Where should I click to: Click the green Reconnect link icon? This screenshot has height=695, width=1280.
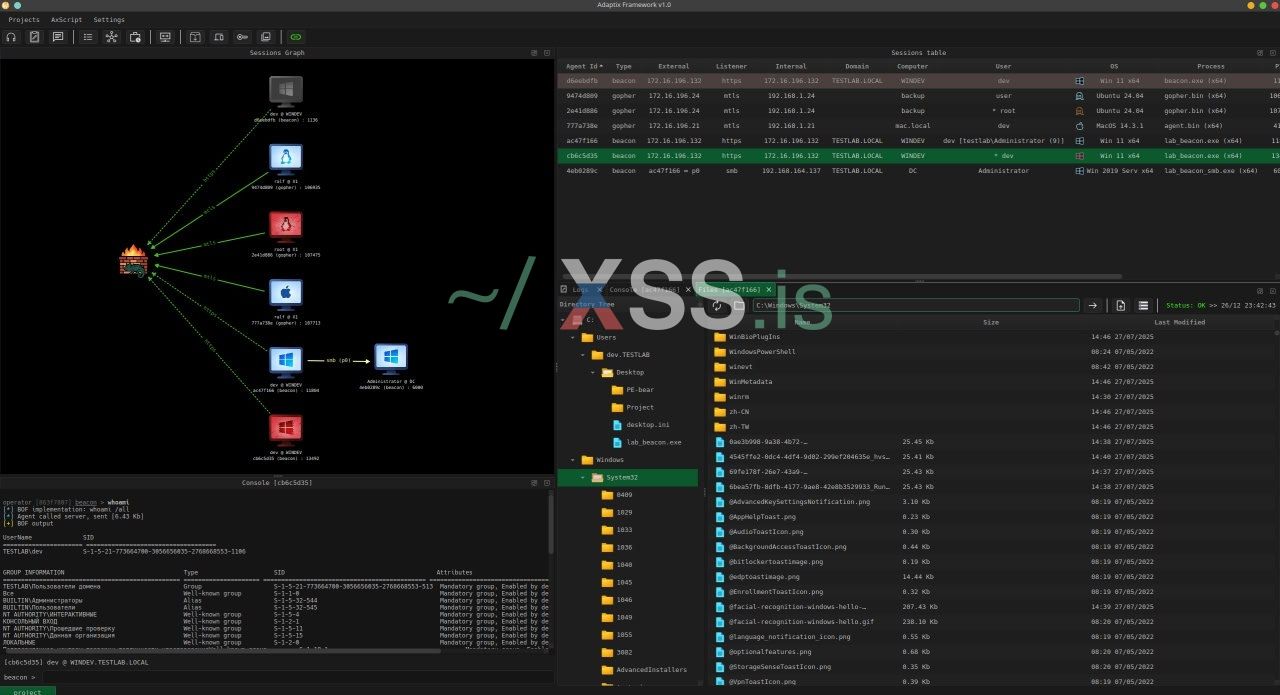point(295,37)
